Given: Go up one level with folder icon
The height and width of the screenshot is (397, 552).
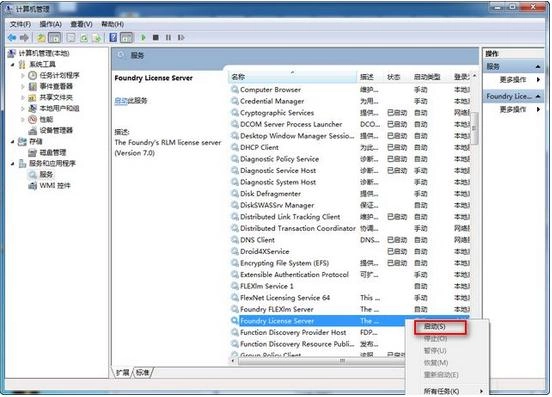Looking at the screenshot, I should coord(41,37).
